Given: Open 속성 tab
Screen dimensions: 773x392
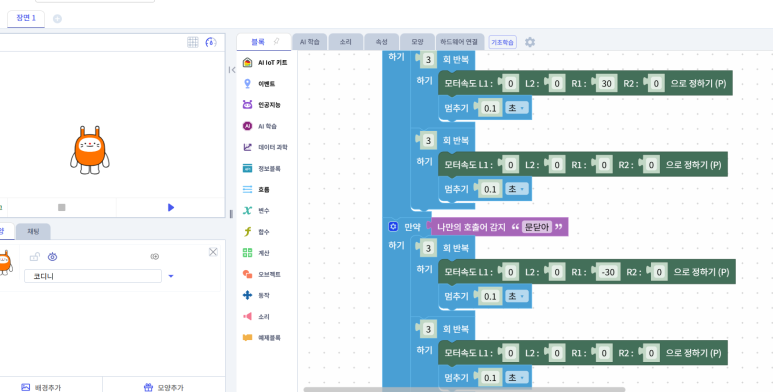Looking at the screenshot, I should [382, 42].
